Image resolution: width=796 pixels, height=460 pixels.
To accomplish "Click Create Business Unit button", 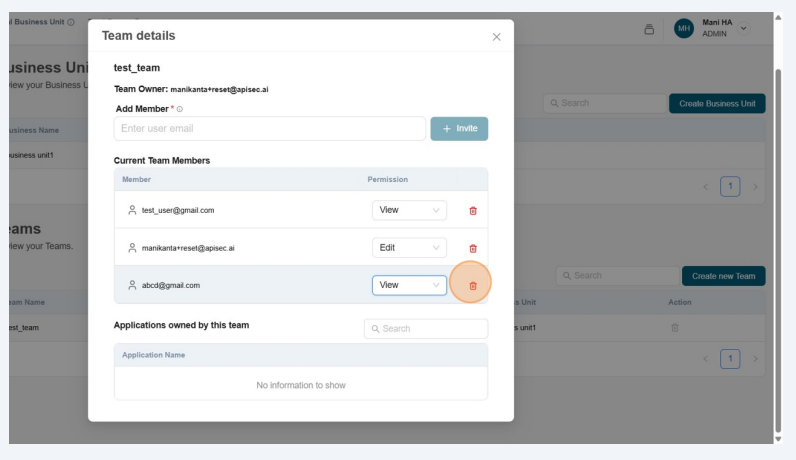I will tap(716, 103).
